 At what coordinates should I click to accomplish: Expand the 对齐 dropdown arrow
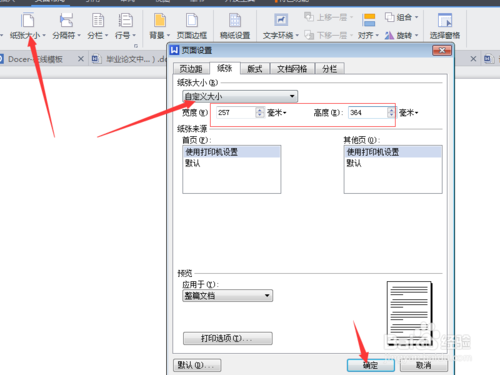pyautogui.click(x=377, y=35)
